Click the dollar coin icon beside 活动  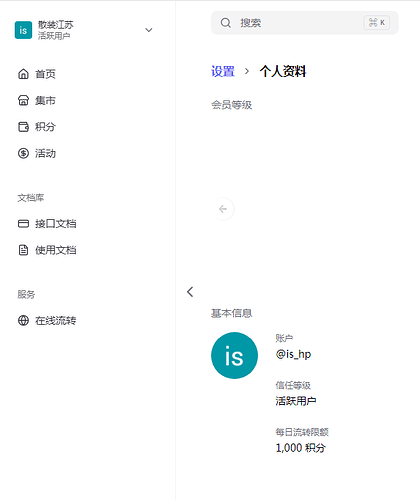pos(23,153)
